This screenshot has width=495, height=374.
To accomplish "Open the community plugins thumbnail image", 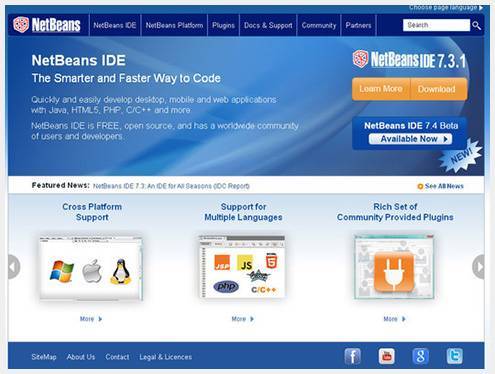I will [394, 267].
